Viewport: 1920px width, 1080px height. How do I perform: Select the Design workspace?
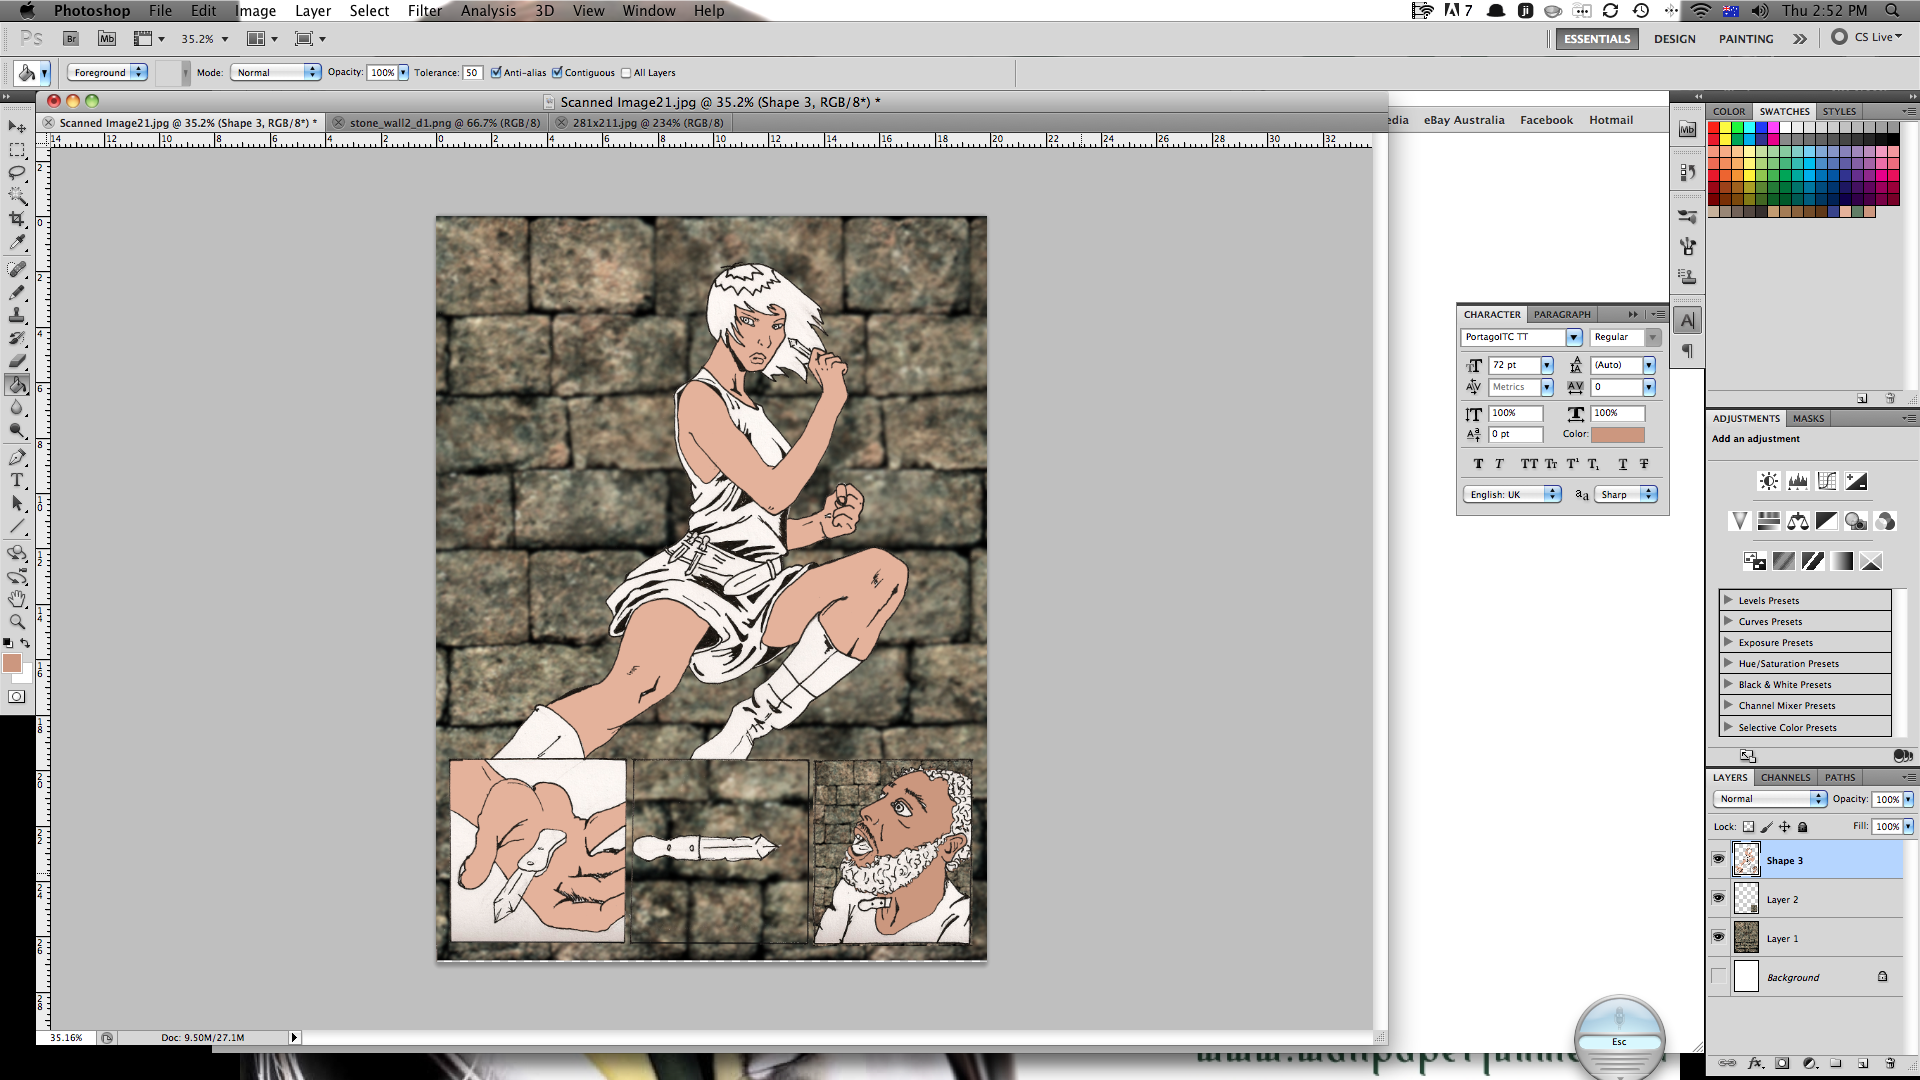pyautogui.click(x=1674, y=39)
